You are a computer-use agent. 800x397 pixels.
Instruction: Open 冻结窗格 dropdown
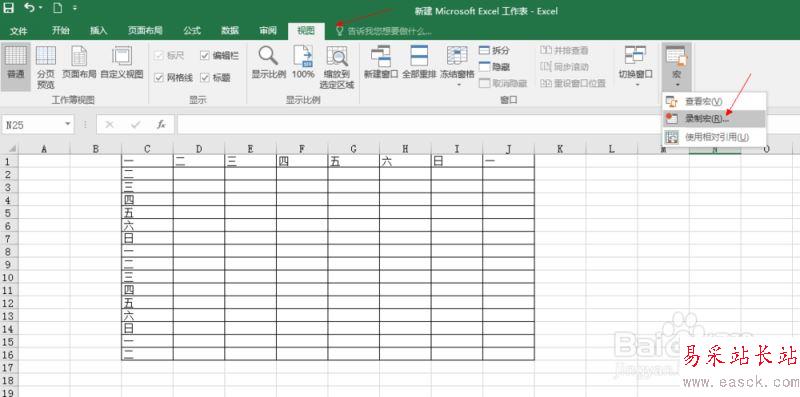coord(457,66)
